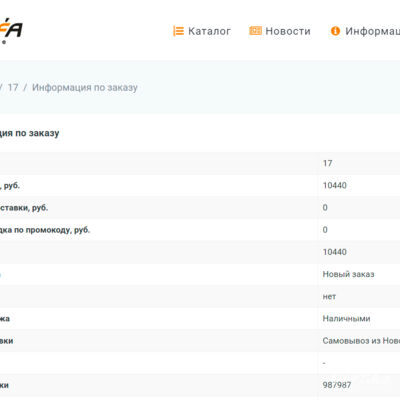Open the Новости menu item
The image size is (400, 400).
[x=288, y=31]
